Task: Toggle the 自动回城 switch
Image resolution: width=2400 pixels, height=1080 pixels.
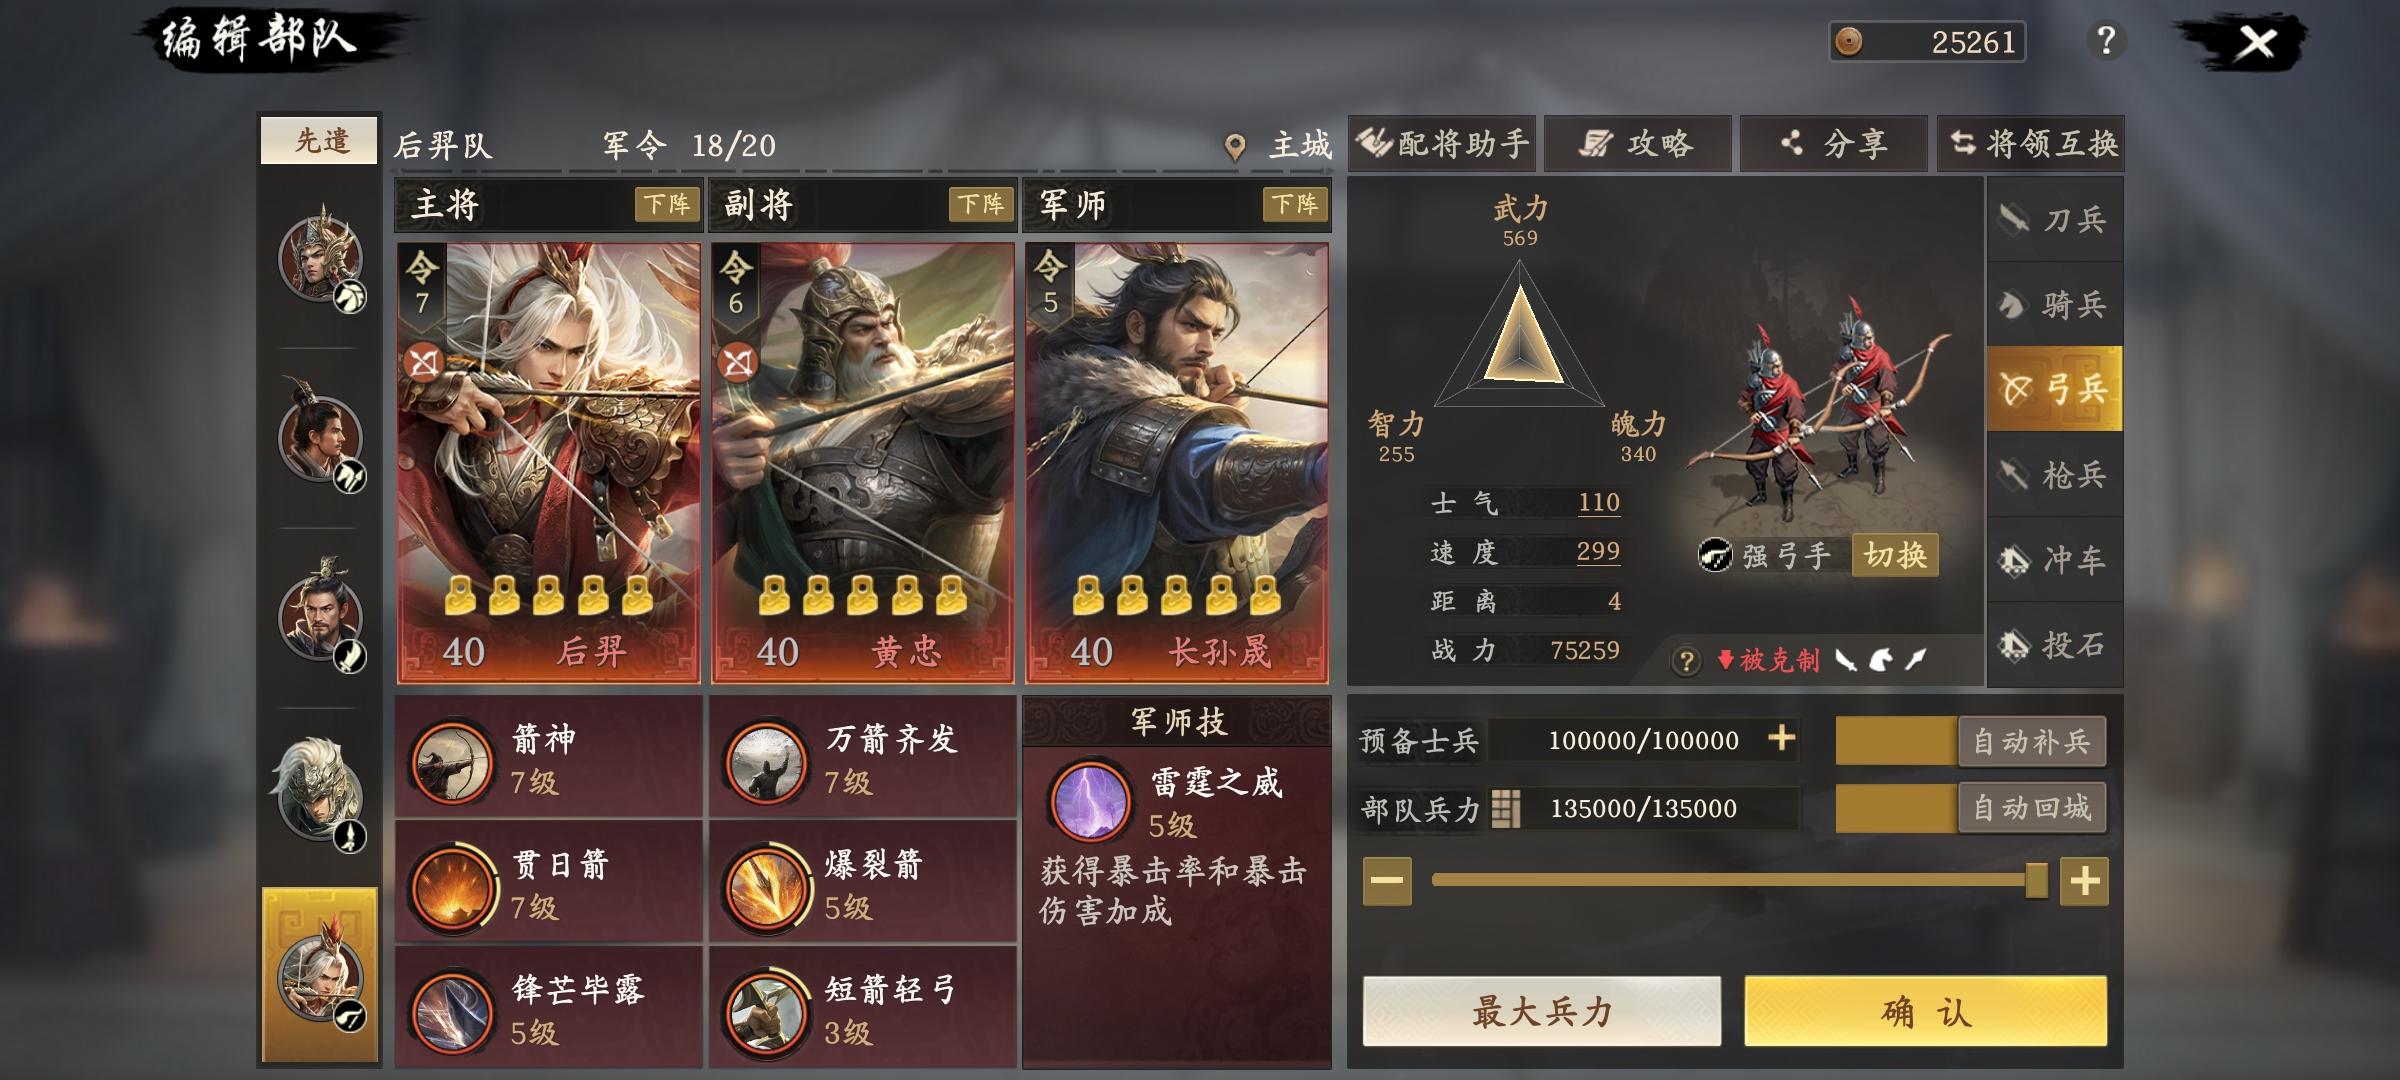Action: point(1971,808)
